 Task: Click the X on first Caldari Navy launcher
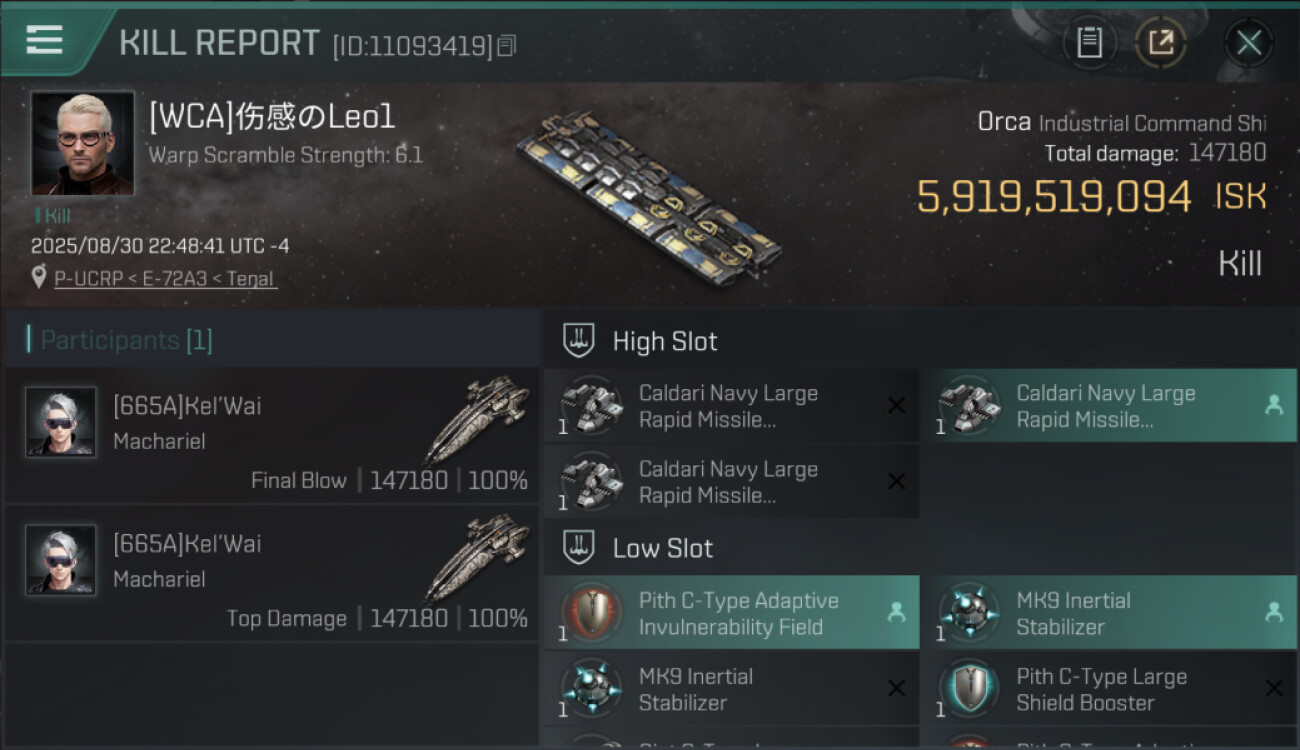pyautogui.click(x=896, y=406)
